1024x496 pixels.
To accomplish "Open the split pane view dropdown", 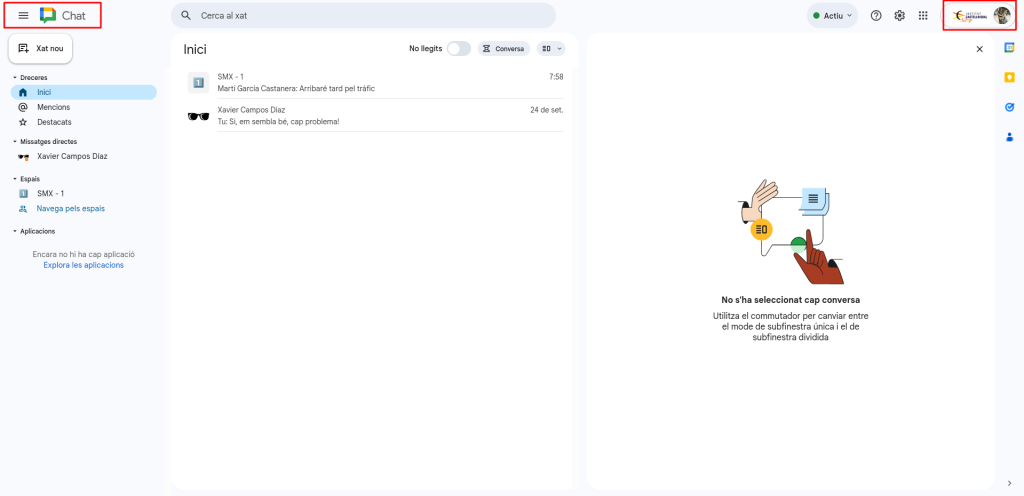I will (x=551, y=48).
